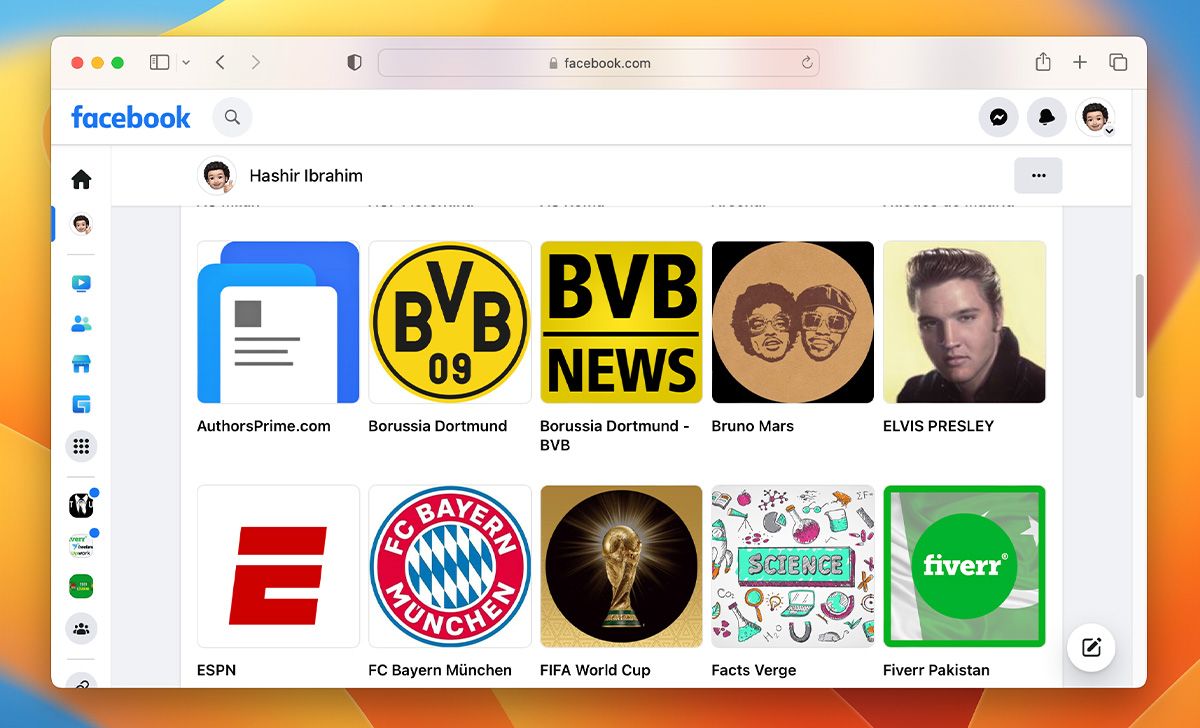Image resolution: width=1200 pixels, height=728 pixels.
Task: Click the Fiverr Pakistan page name
Action: click(936, 670)
